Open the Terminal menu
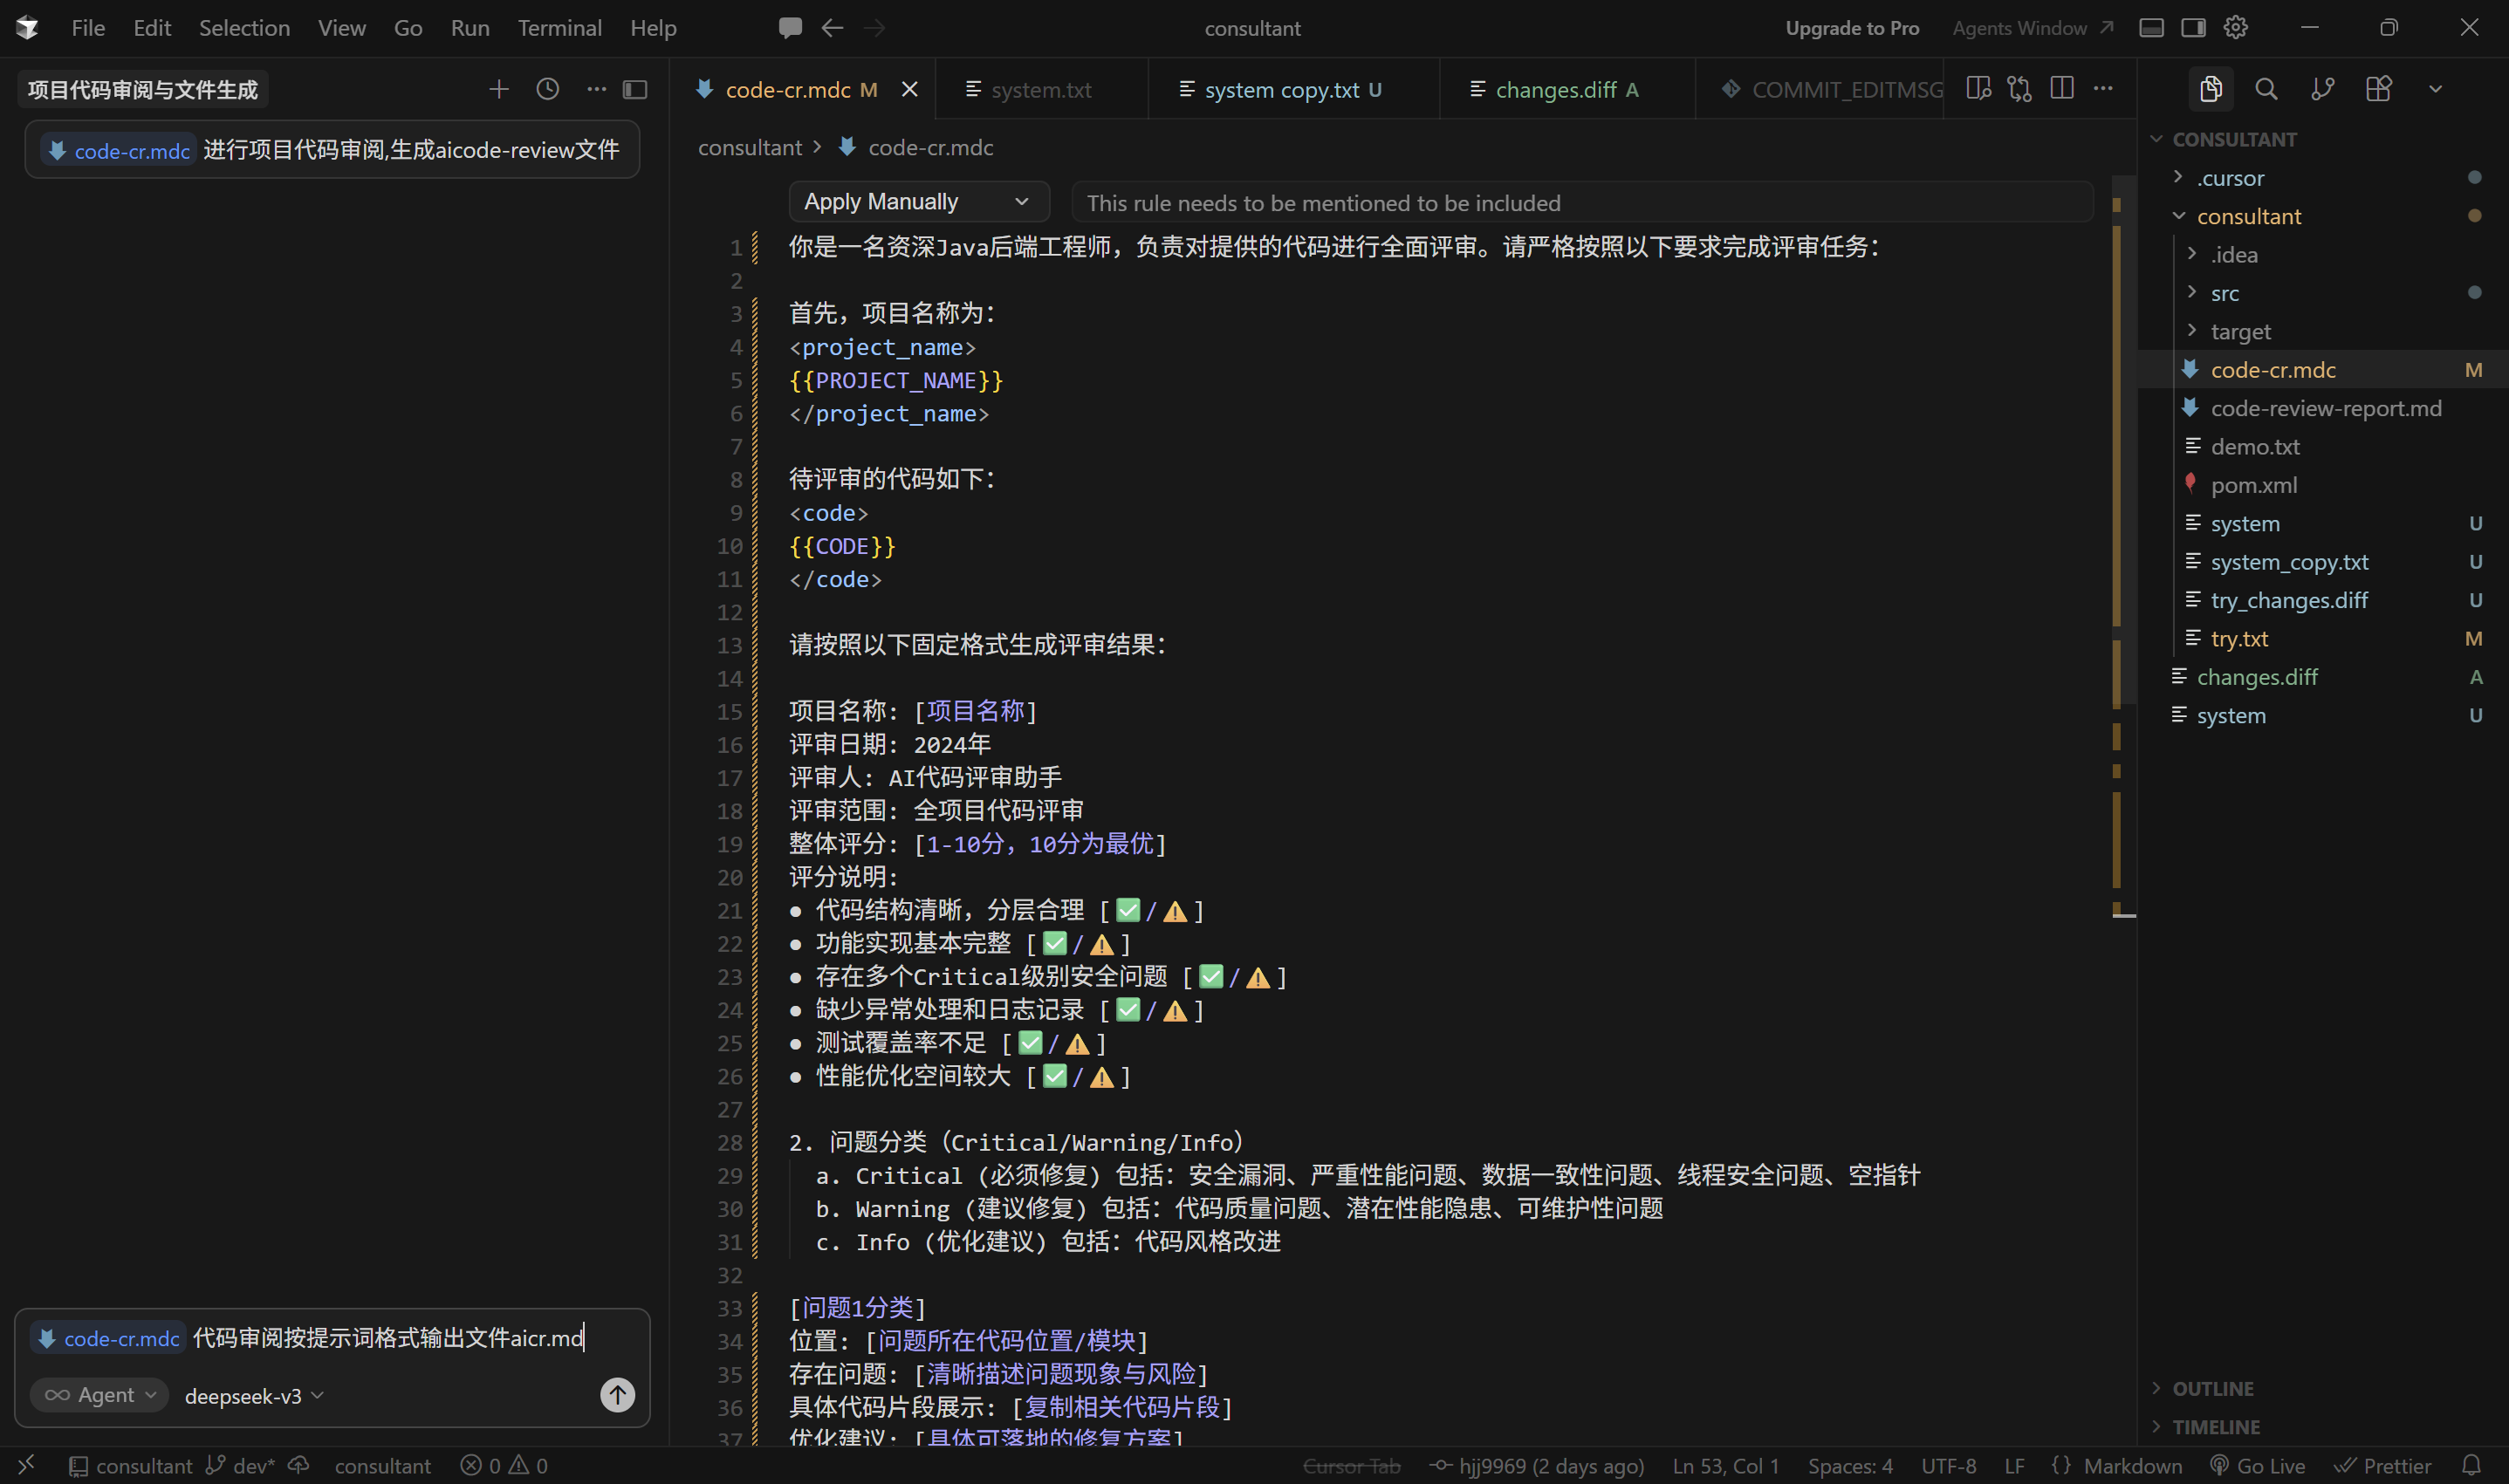The image size is (2509, 1484). coord(559,28)
